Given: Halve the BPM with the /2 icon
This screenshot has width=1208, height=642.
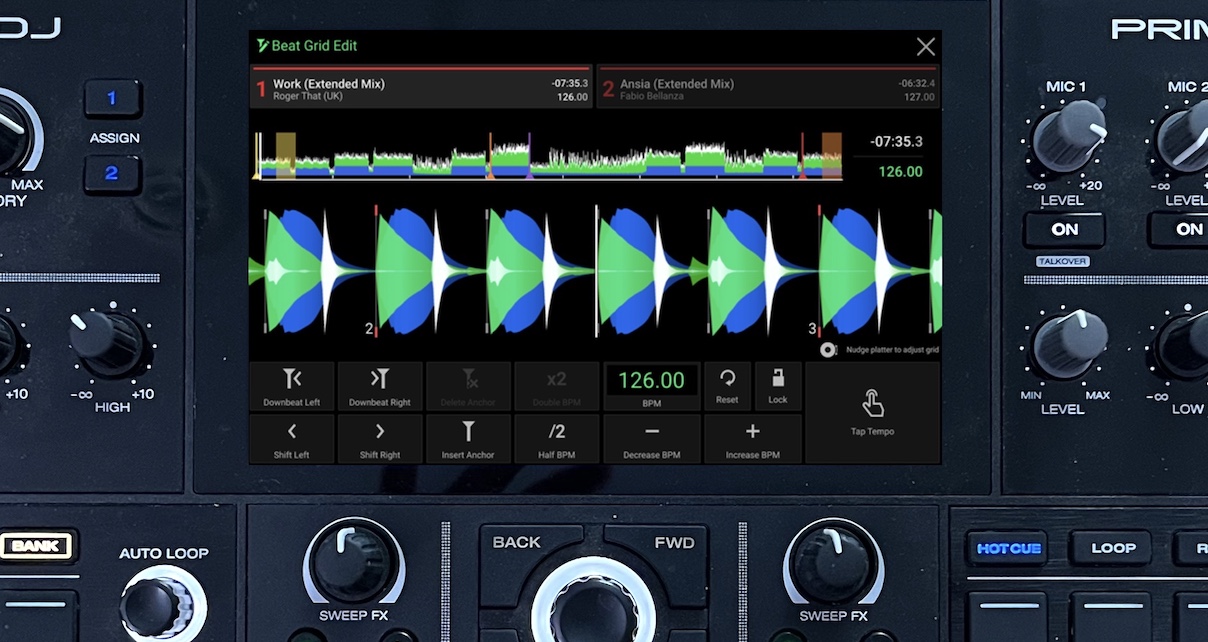Looking at the screenshot, I should 556,433.
